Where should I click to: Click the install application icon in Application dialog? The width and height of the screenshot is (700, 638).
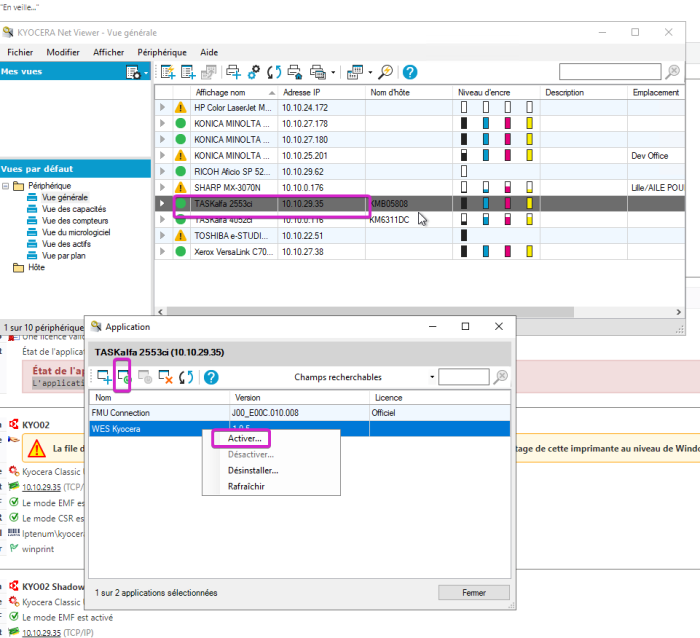tap(103, 377)
